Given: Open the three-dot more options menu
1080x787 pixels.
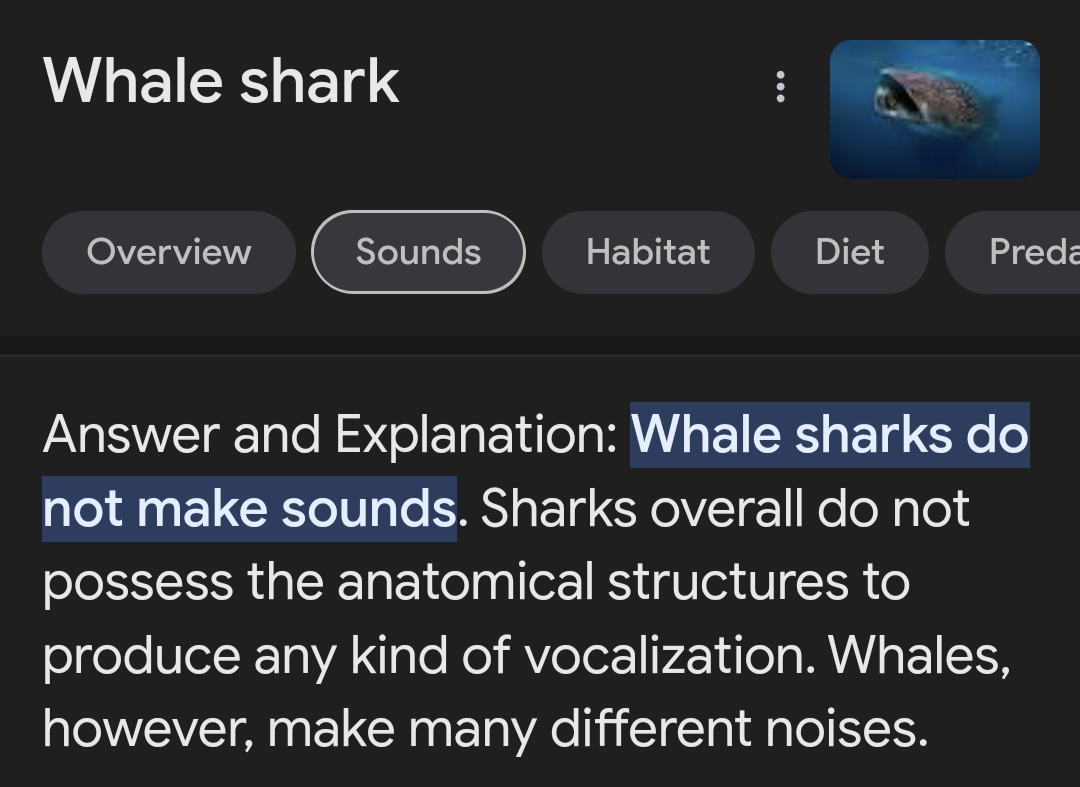Looking at the screenshot, I should pos(780,87).
